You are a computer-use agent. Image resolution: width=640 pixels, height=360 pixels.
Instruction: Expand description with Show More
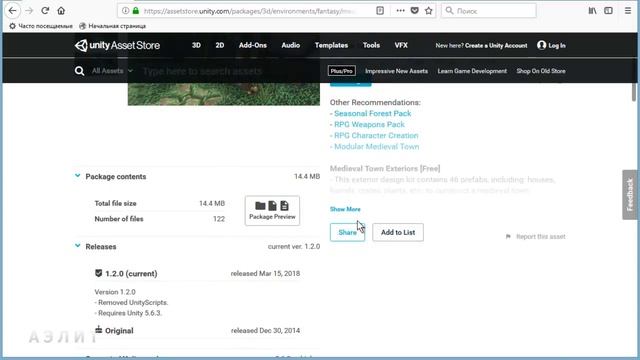[x=345, y=209]
